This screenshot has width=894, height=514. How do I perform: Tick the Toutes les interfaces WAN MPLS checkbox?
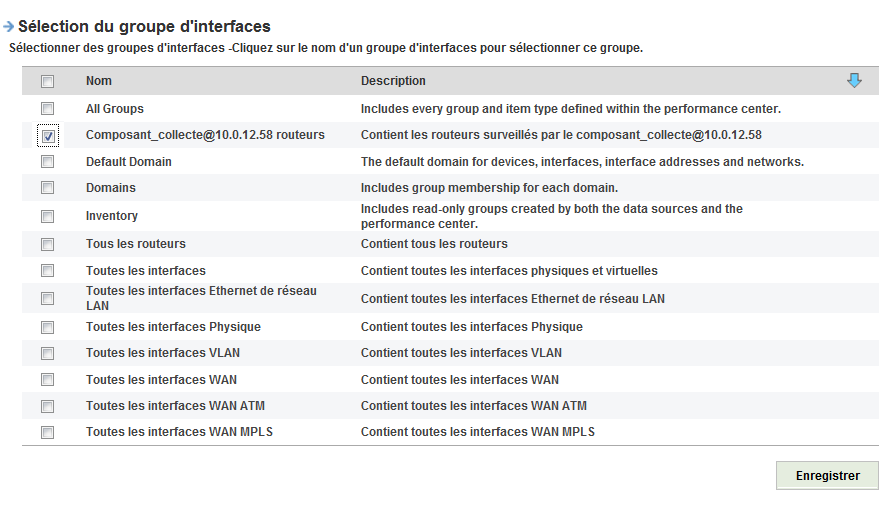click(48, 433)
